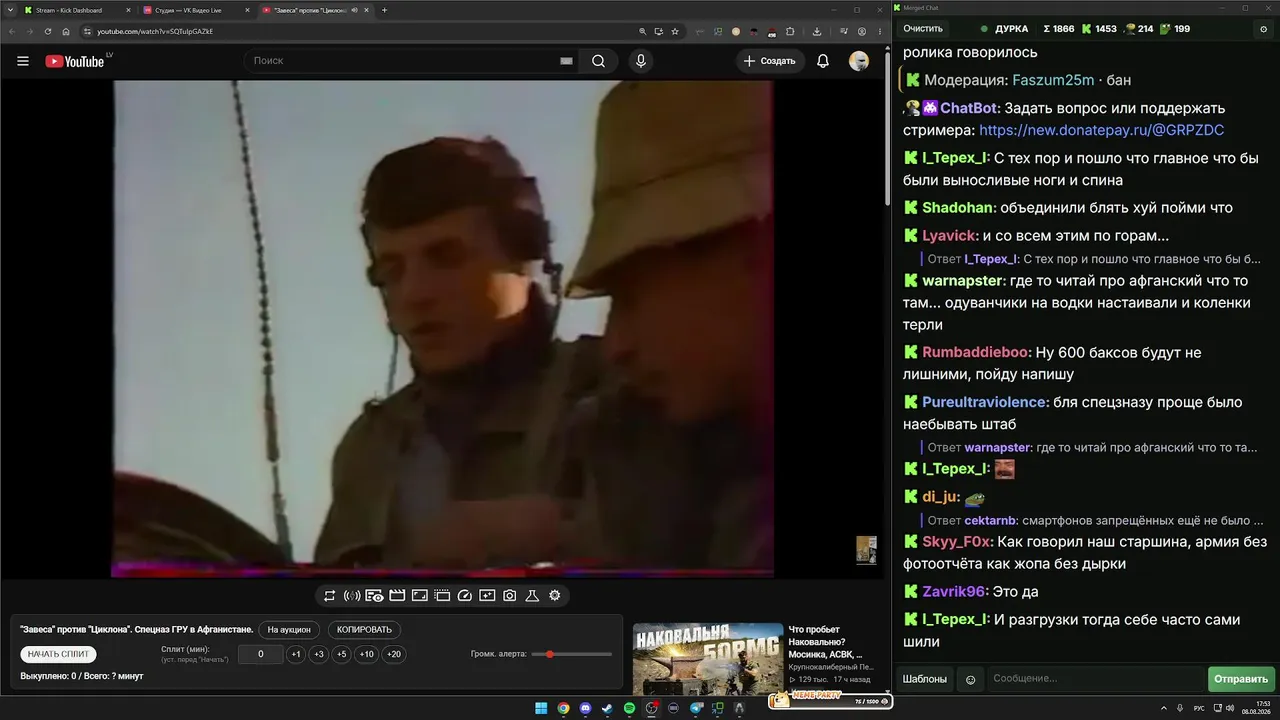Switch to Stream - Kick Dashboard tab
Image resolution: width=1280 pixels, height=720 pixels.
click(x=77, y=10)
